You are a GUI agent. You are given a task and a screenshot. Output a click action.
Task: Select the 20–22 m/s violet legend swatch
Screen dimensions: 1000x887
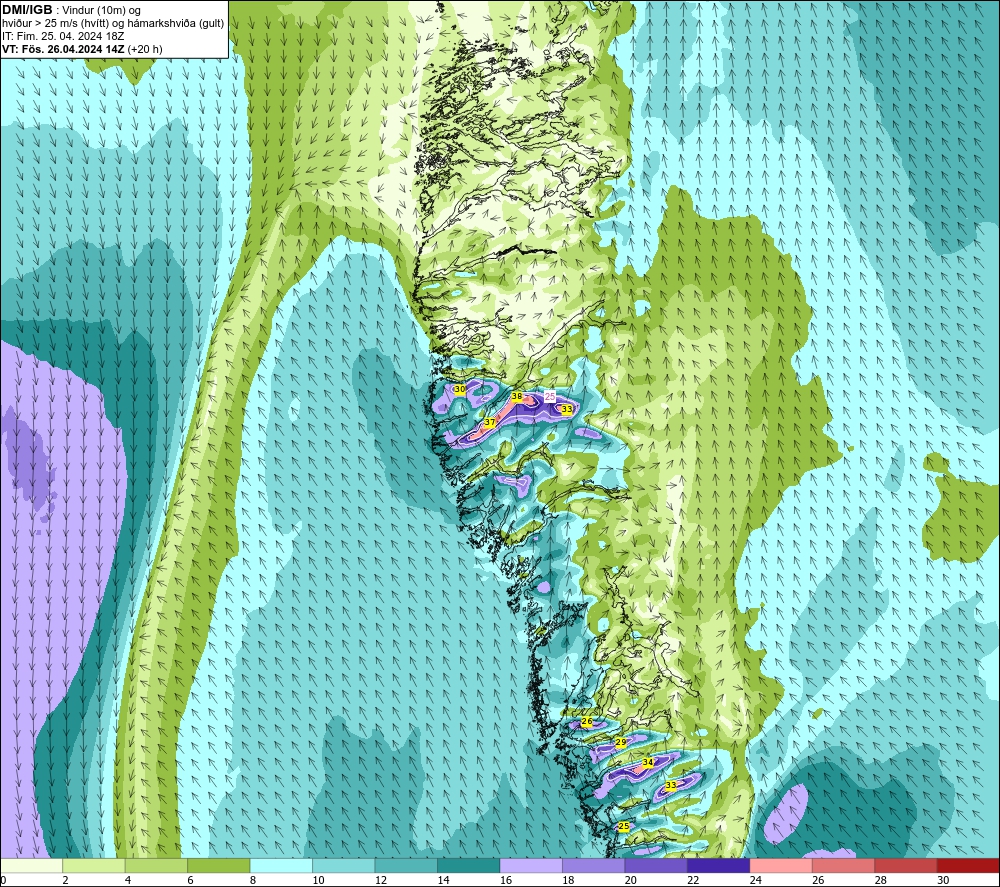pos(656,865)
